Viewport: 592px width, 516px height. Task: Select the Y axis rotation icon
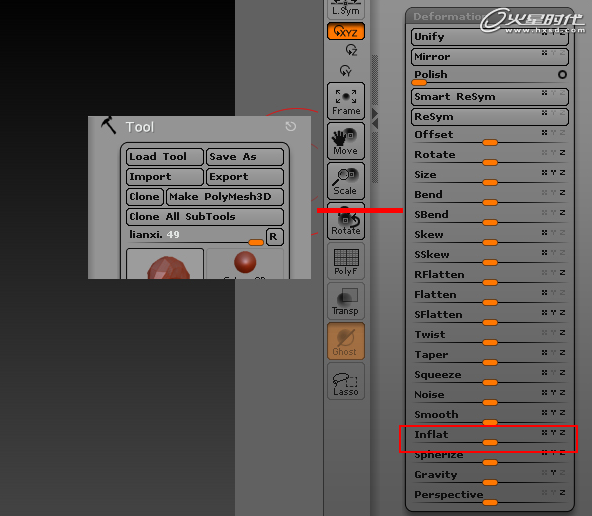click(345, 70)
